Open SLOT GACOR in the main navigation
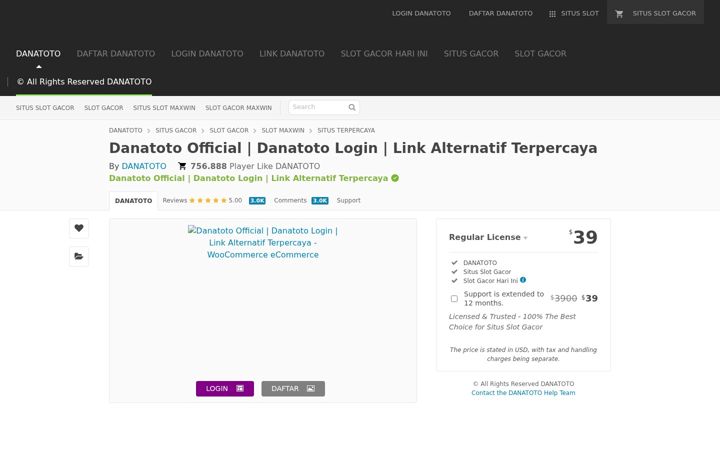This screenshot has width=720, height=450. click(540, 54)
